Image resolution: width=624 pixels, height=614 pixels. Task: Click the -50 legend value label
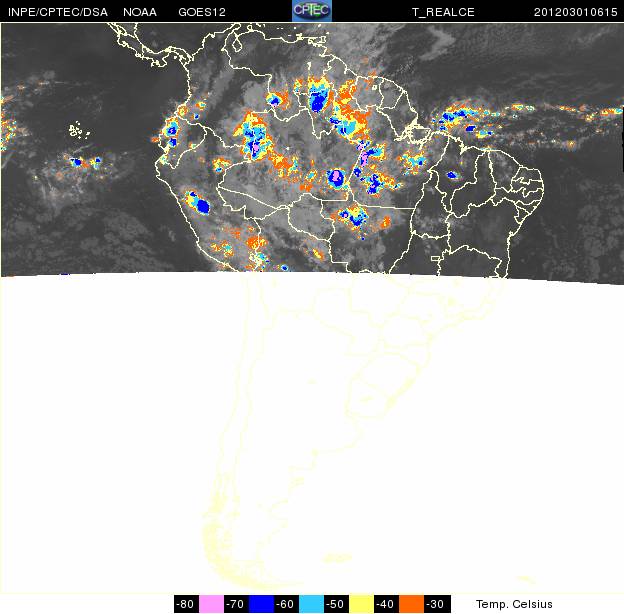point(336,604)
